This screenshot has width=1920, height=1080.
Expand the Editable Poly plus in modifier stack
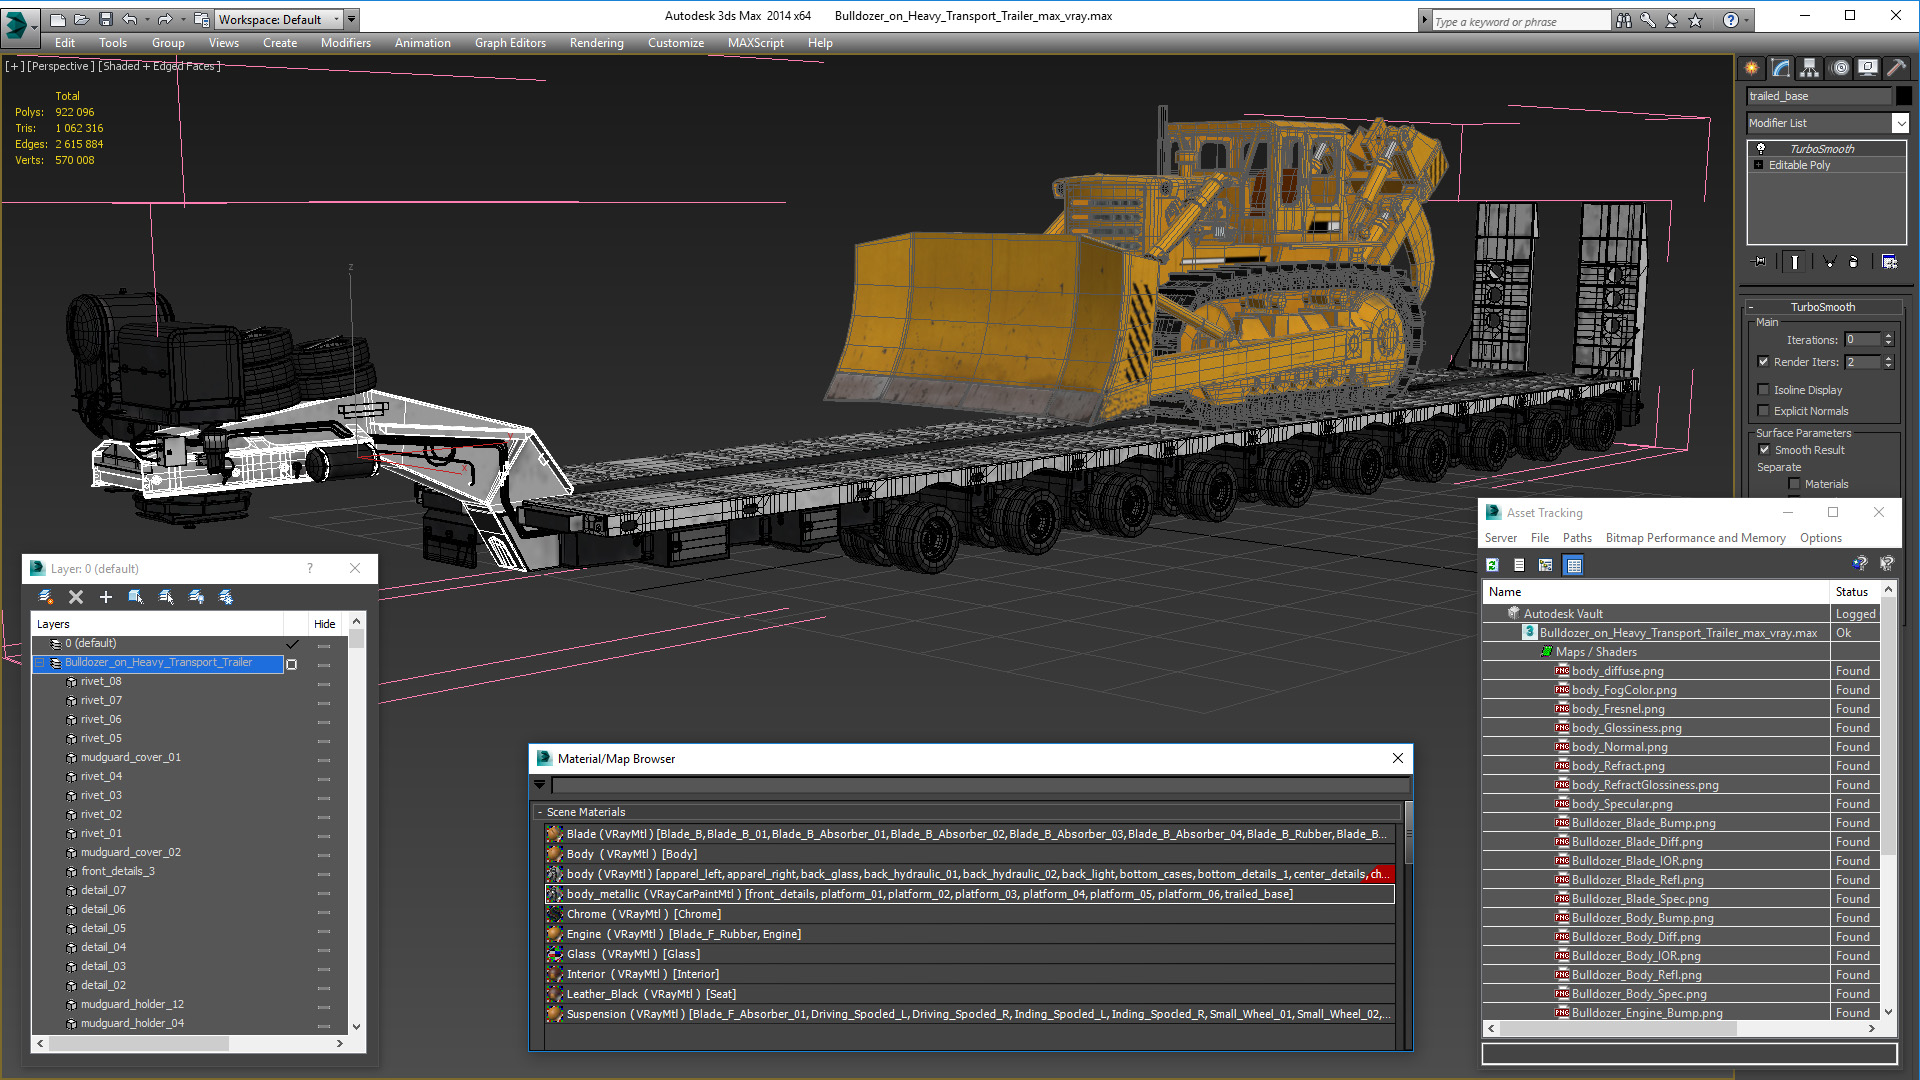[x=1759, y=165]
